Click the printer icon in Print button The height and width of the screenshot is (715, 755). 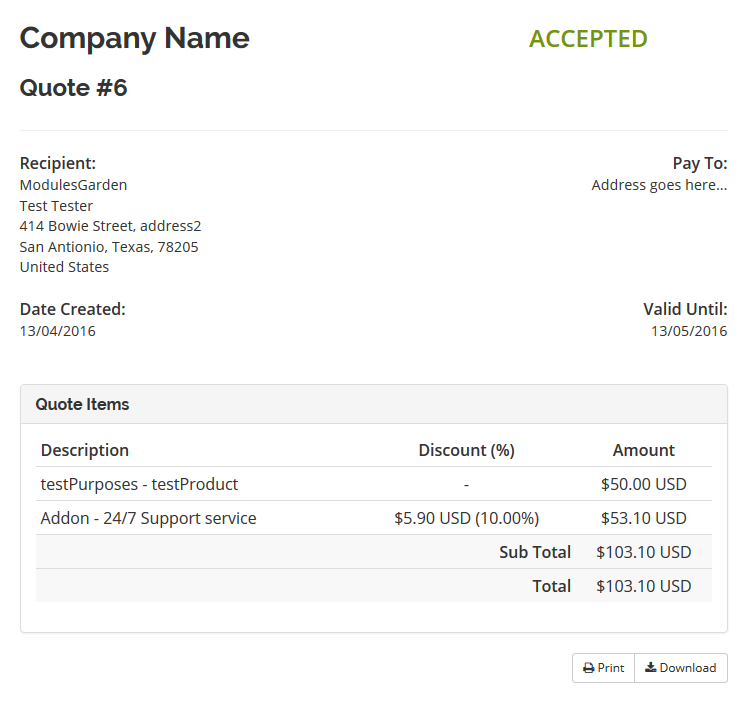(x=588, y=668)
